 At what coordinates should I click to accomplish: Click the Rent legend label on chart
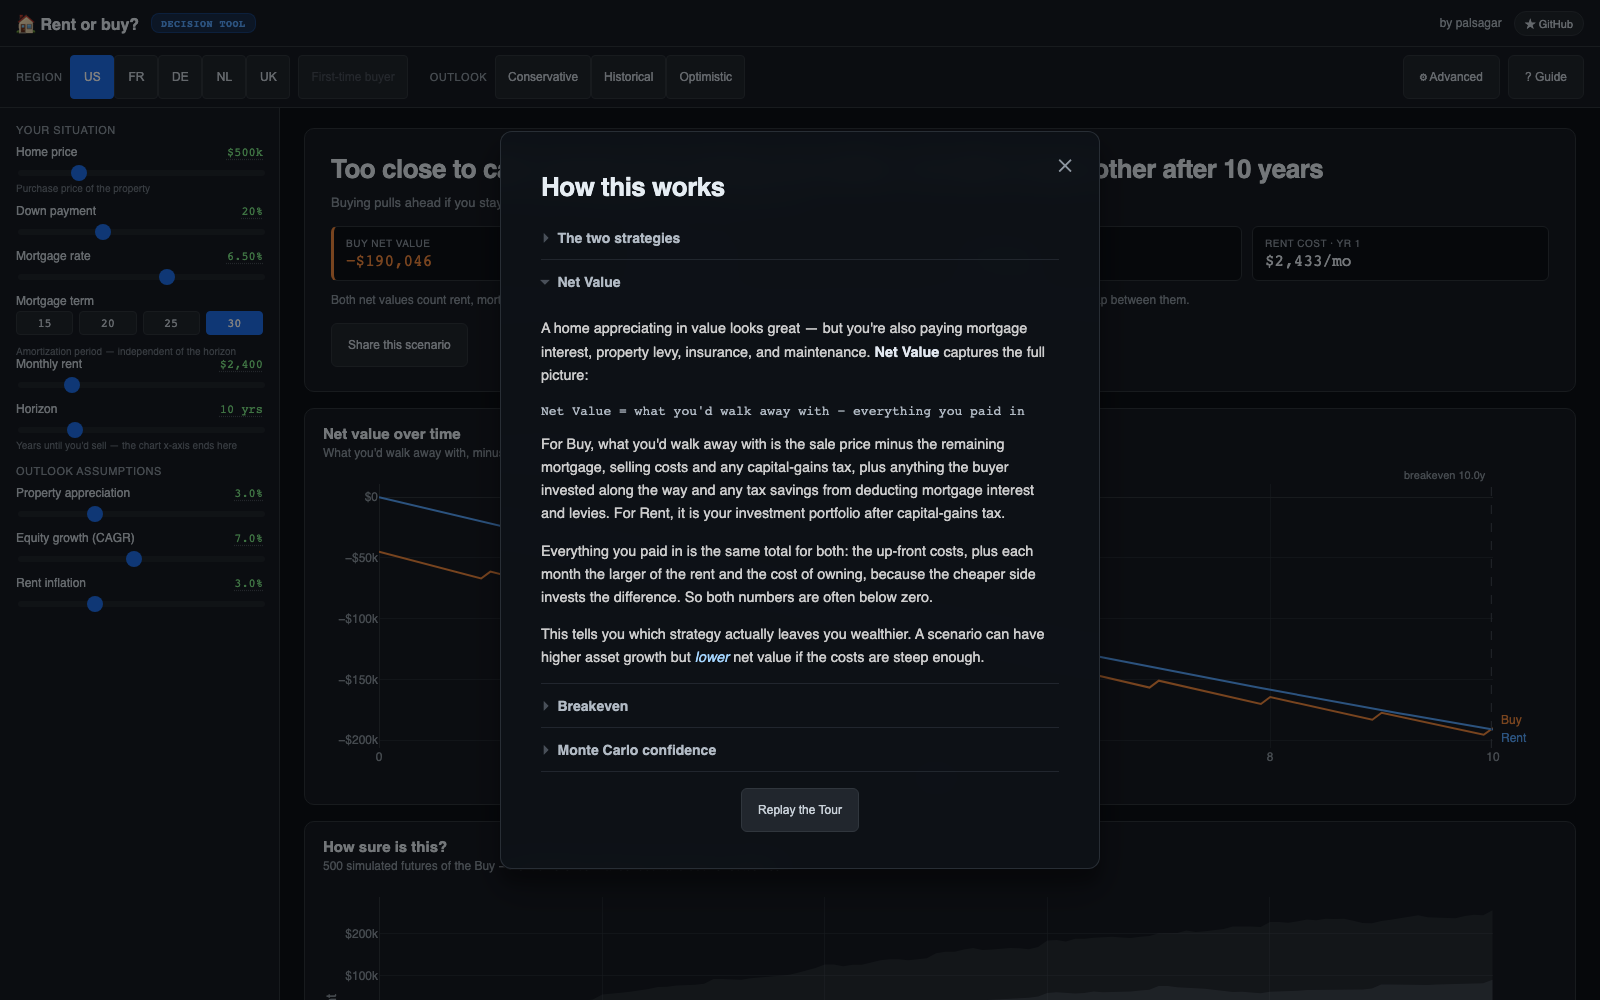coord(1514,738)
